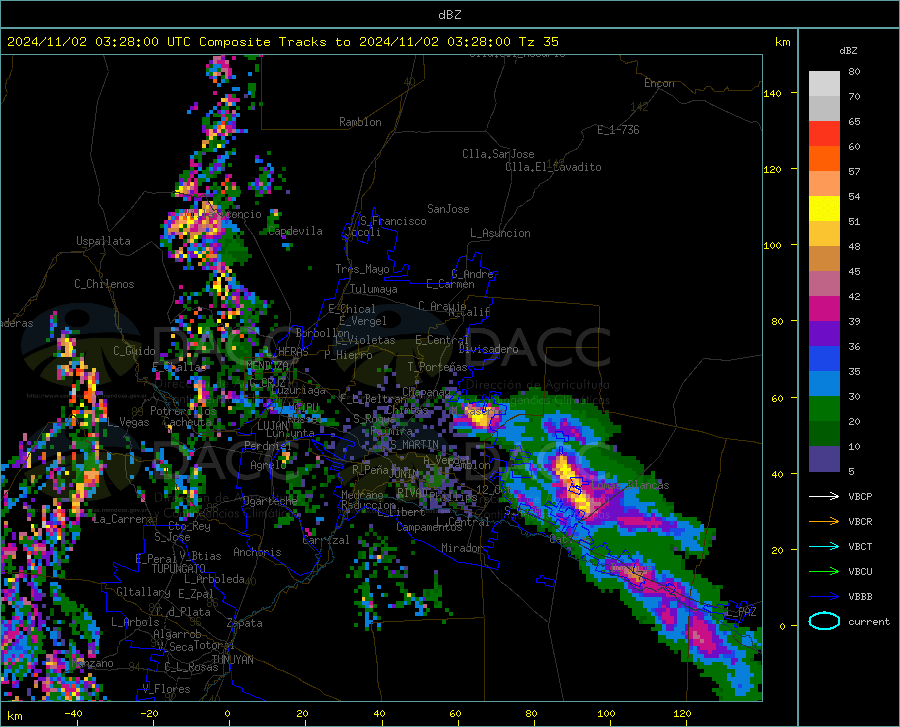Image resolution: width=900 pixels, height=727 pixels.
Task: Click the 'Composite Tracks to' header text
Action: [274, 42]
